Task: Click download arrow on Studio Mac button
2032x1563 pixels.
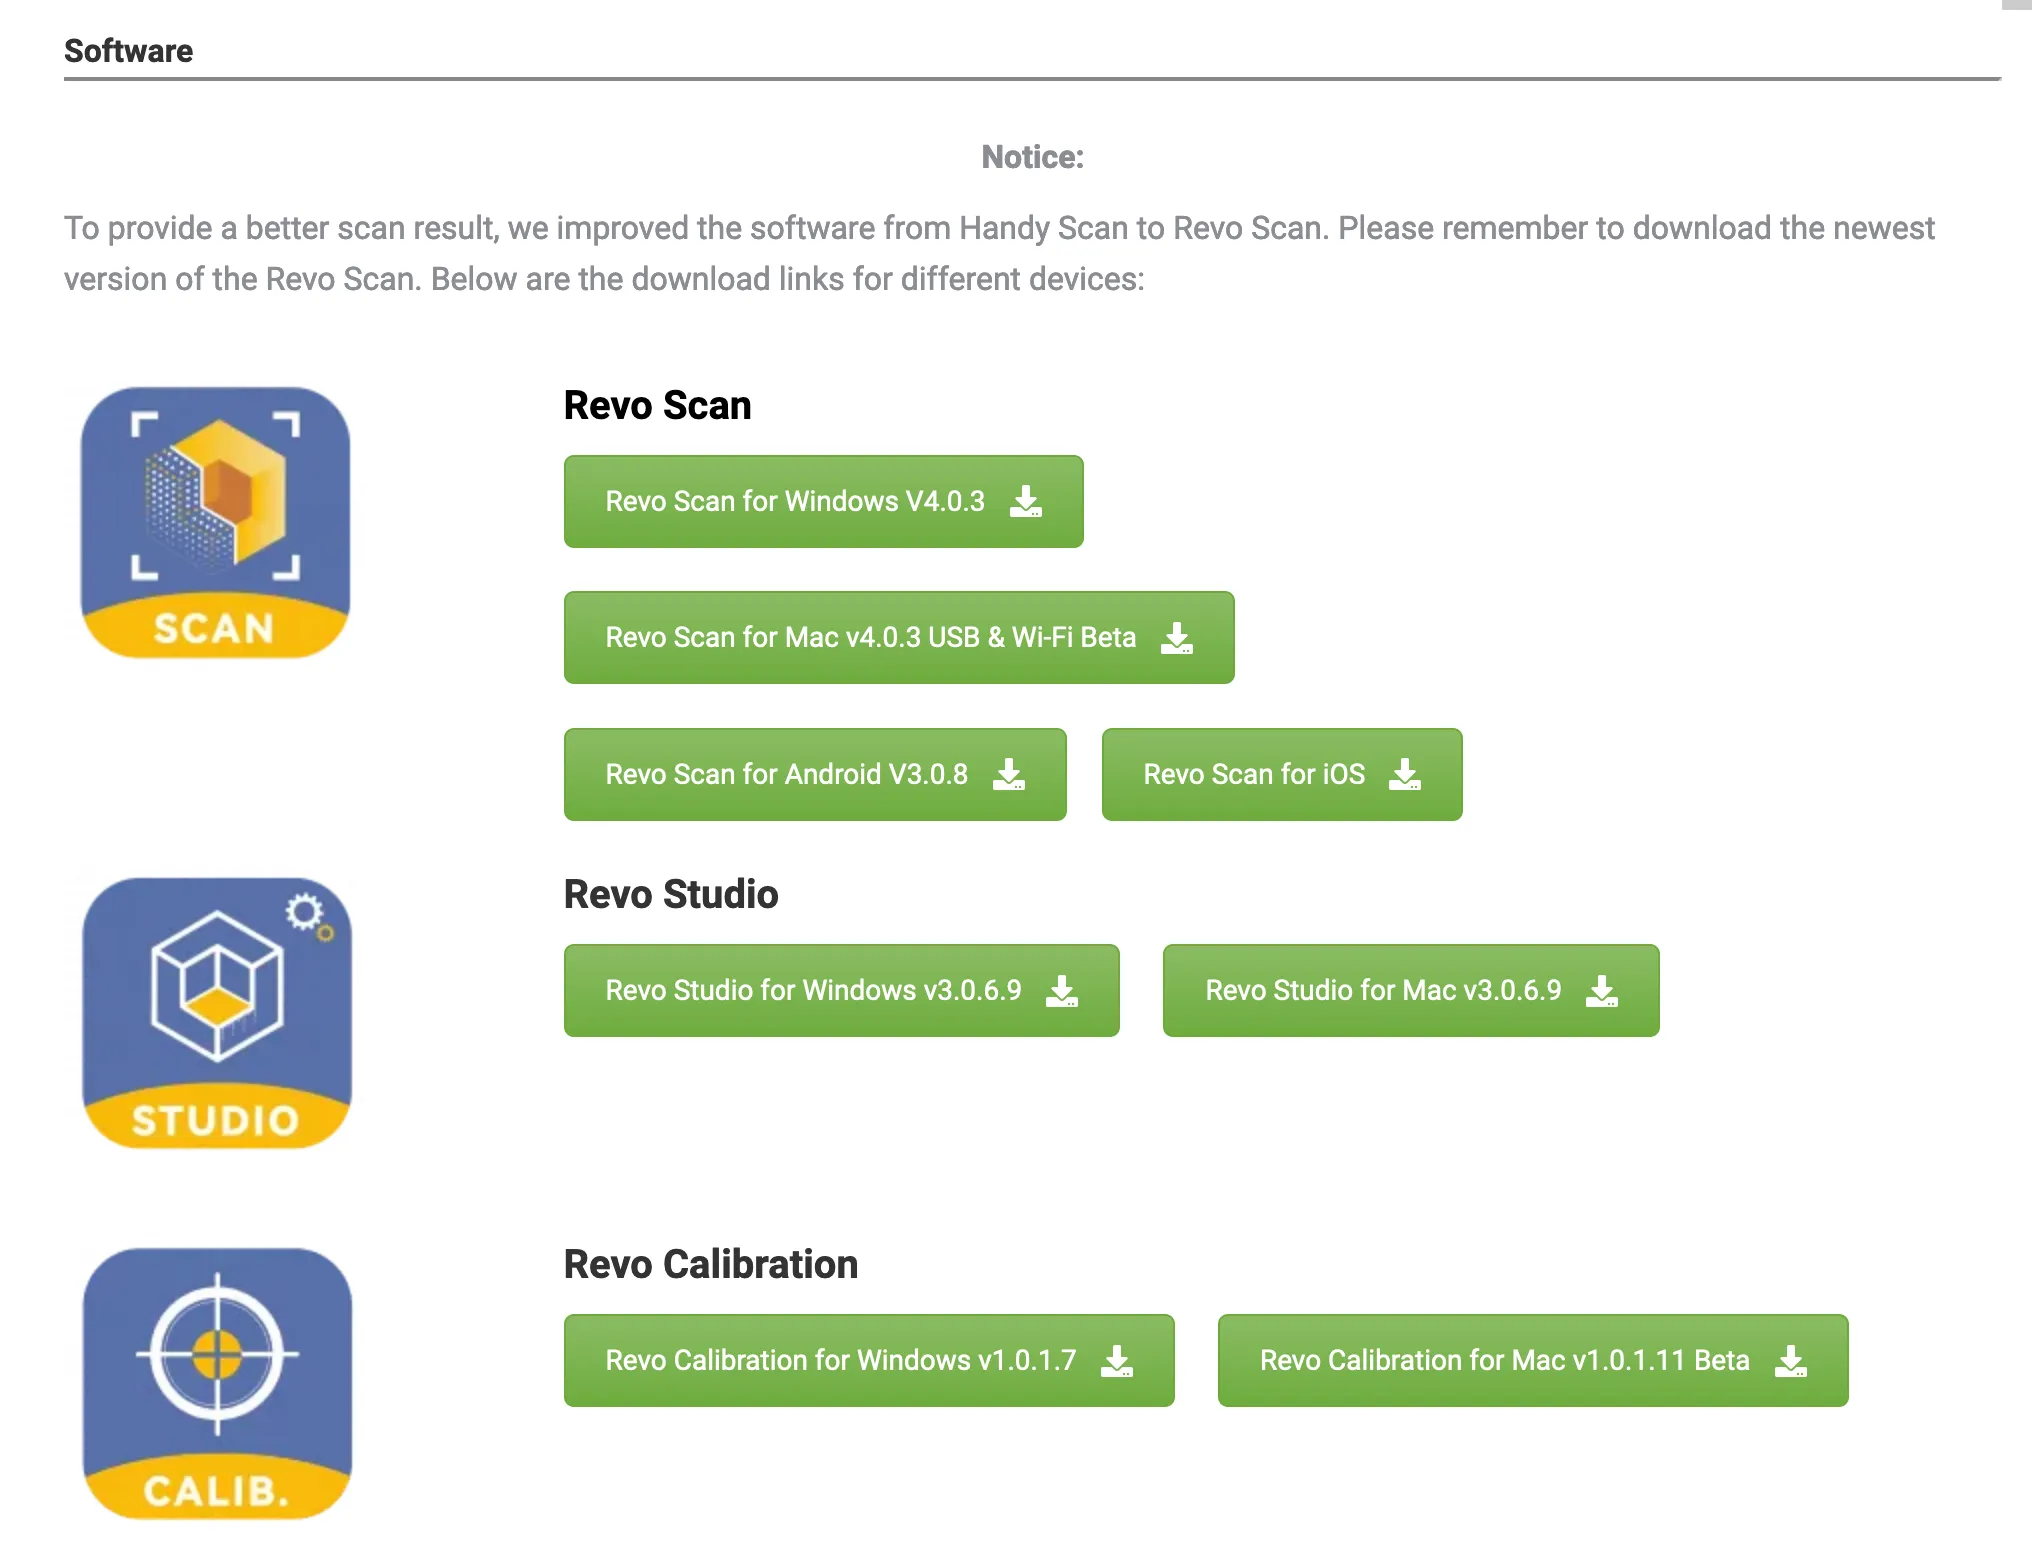Action: (x=1602, y=990)
